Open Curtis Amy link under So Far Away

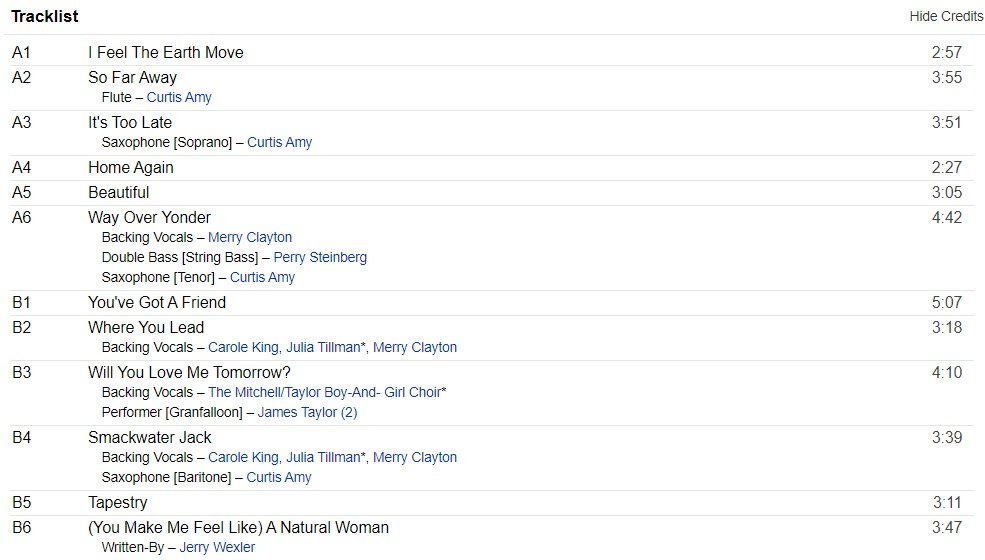179,97
